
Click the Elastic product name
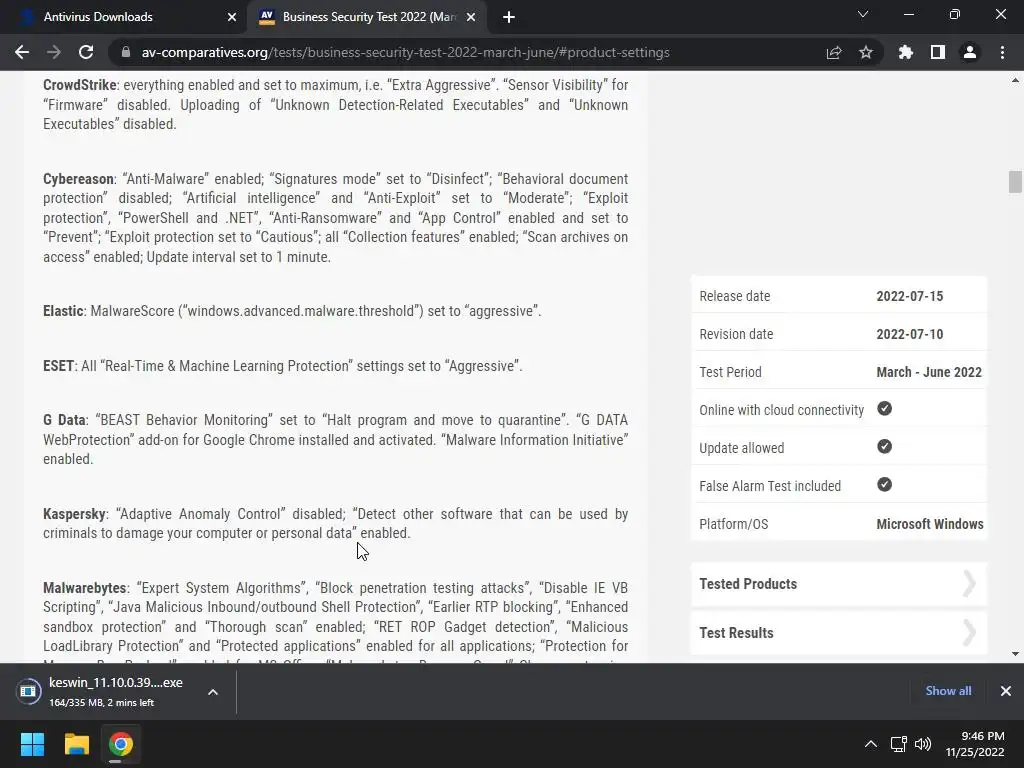tap(63, 311)
